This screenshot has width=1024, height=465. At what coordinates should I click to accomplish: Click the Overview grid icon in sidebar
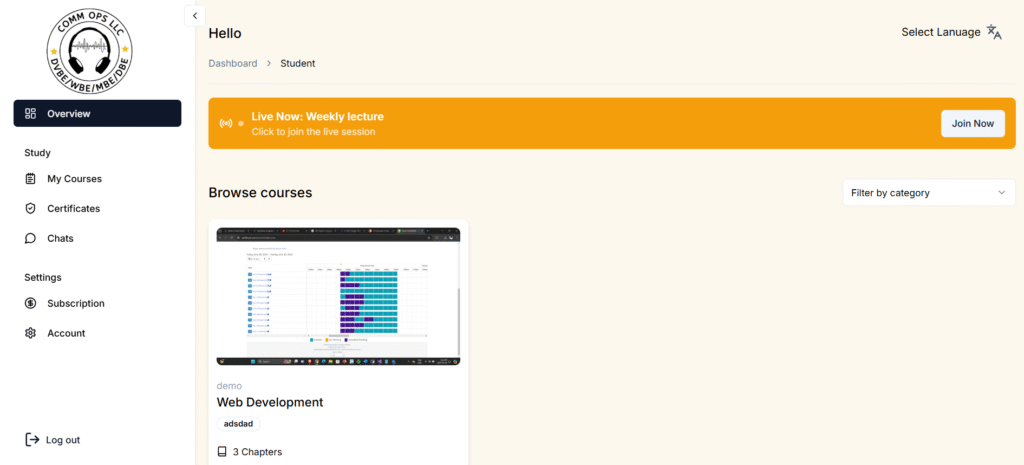pos(30,114)
